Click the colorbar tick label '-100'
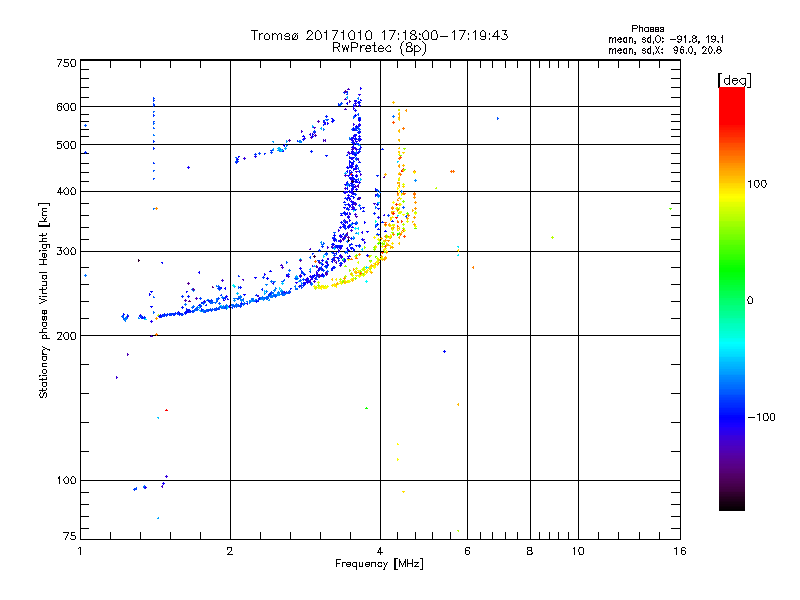Screen dimensions: 800x600 pos(761,417)
